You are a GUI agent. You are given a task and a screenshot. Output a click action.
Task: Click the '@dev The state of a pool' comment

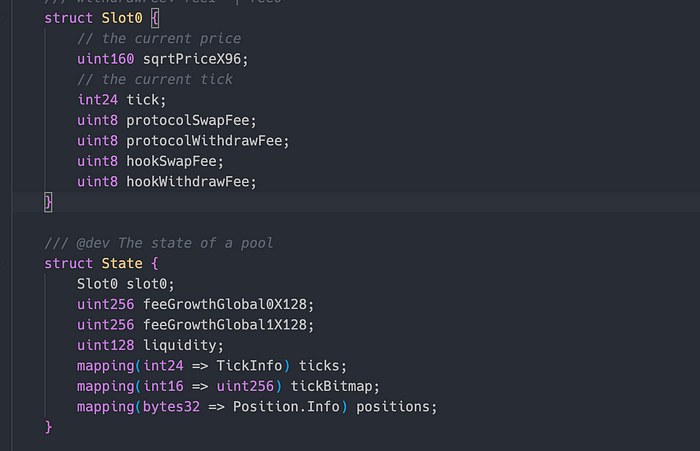coord(158,243)
